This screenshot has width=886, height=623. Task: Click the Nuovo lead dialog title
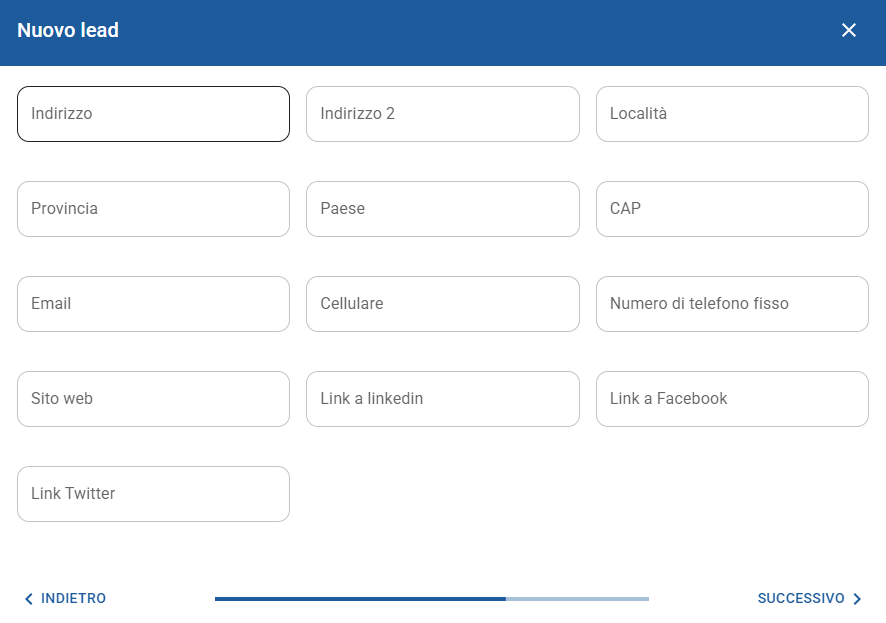tap(68, 31)
